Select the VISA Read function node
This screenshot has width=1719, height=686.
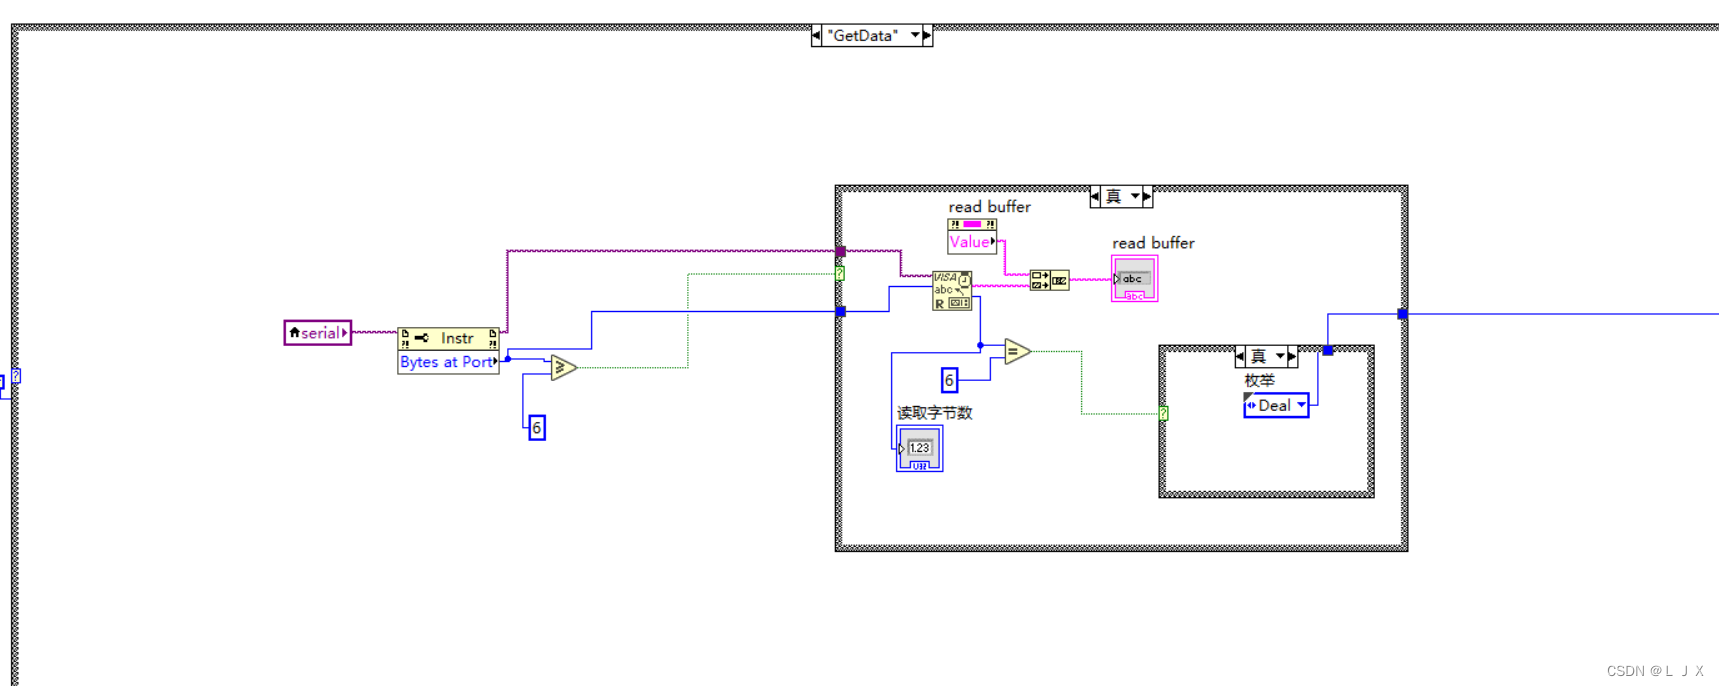[952, 291]
